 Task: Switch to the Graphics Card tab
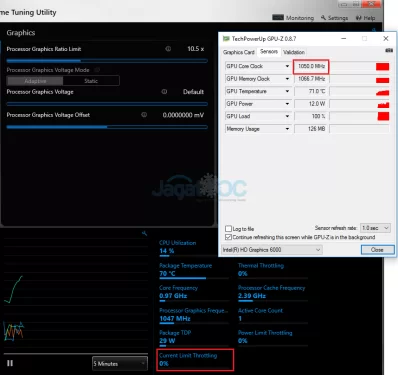tap(239, 52)
